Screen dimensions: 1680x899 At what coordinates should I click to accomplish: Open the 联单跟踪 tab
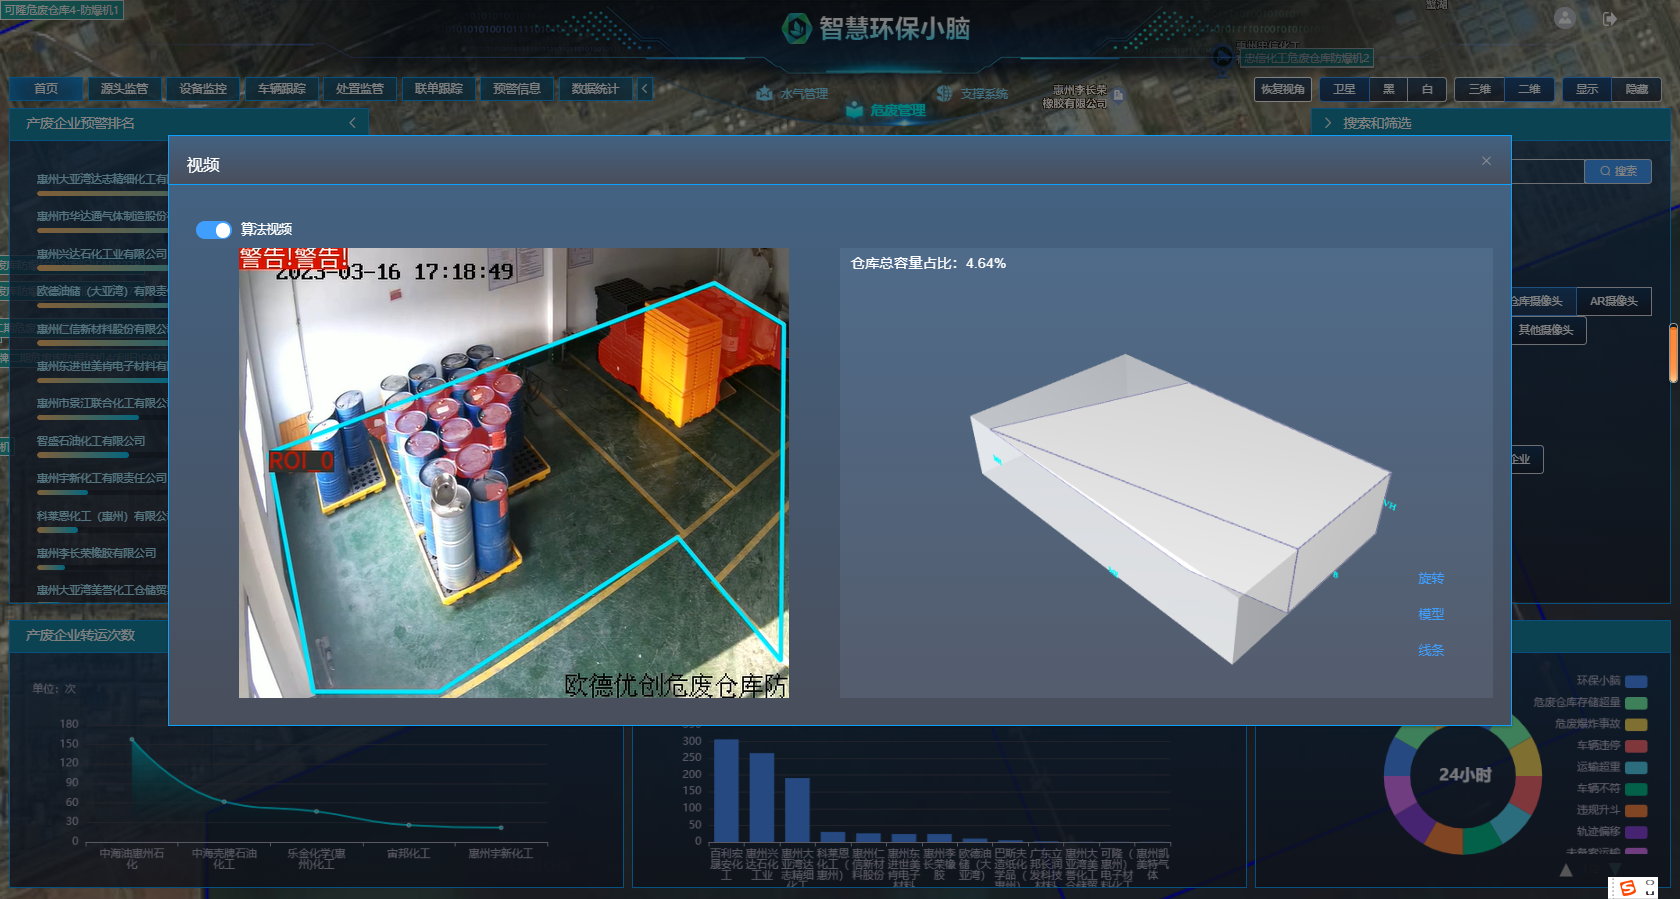[439, 89]
